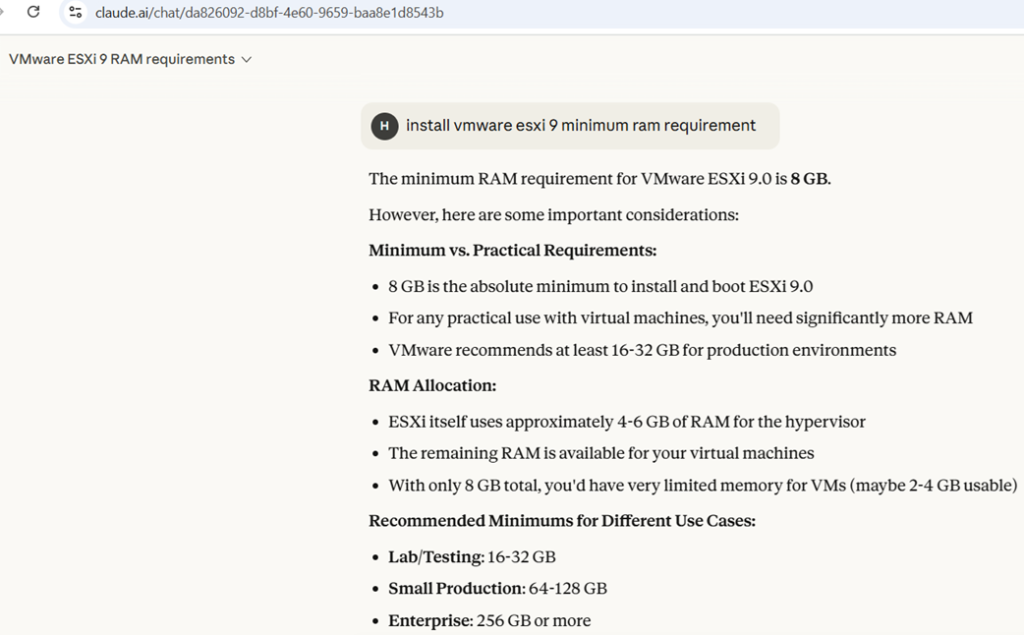Click the 'Enterprise' bullet label
This screenshot has height=635, width=1024.
click(x=430, y=621)
